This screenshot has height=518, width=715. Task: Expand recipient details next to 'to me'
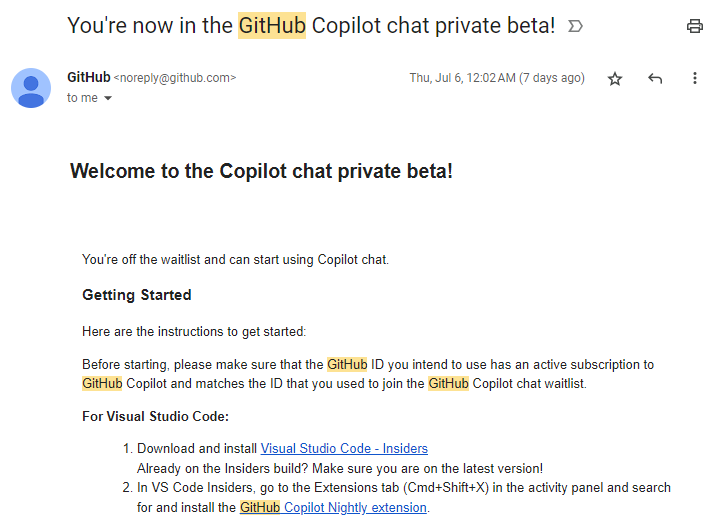[x=108, y=98]
